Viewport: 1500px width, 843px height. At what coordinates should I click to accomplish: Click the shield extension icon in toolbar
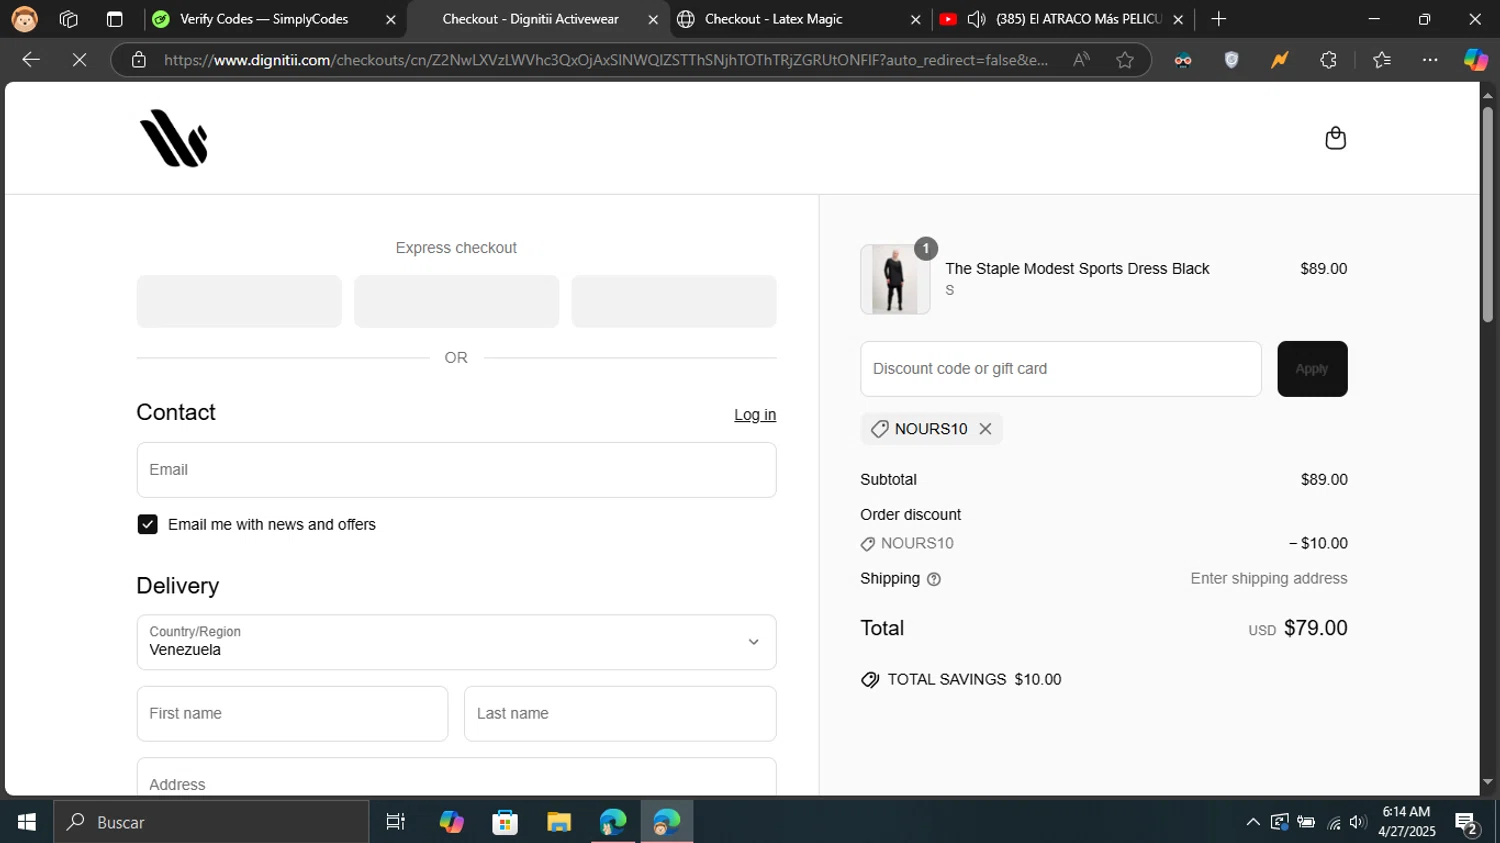(x=1232, y=60)
